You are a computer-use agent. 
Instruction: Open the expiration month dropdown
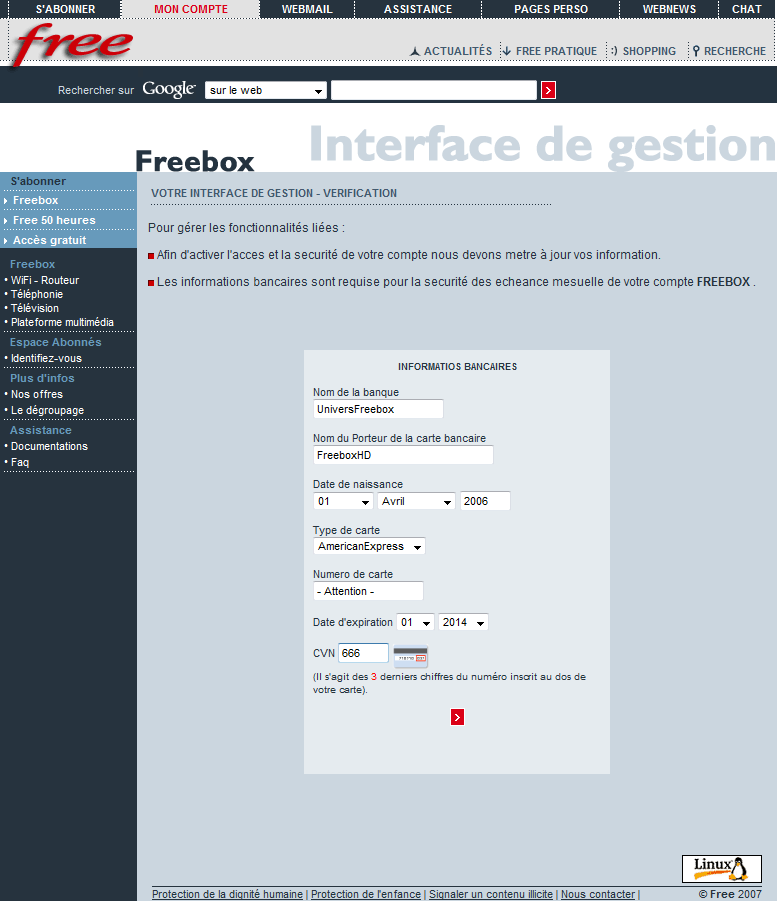[x=415, y=622]
